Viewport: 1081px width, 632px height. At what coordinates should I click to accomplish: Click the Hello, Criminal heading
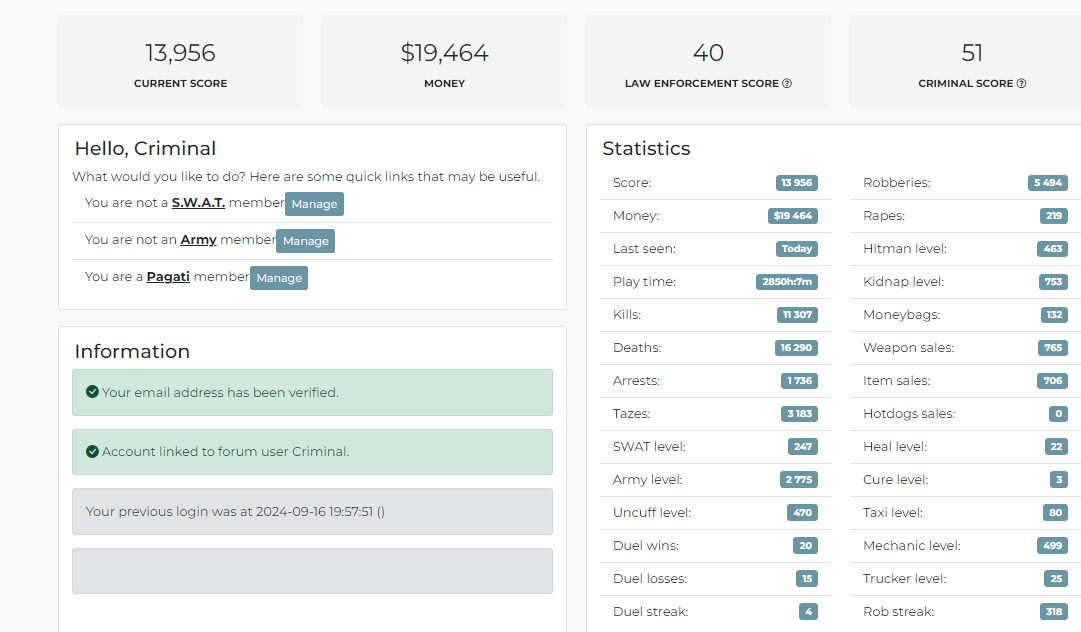pyautogui.click(x=145, y=149)
